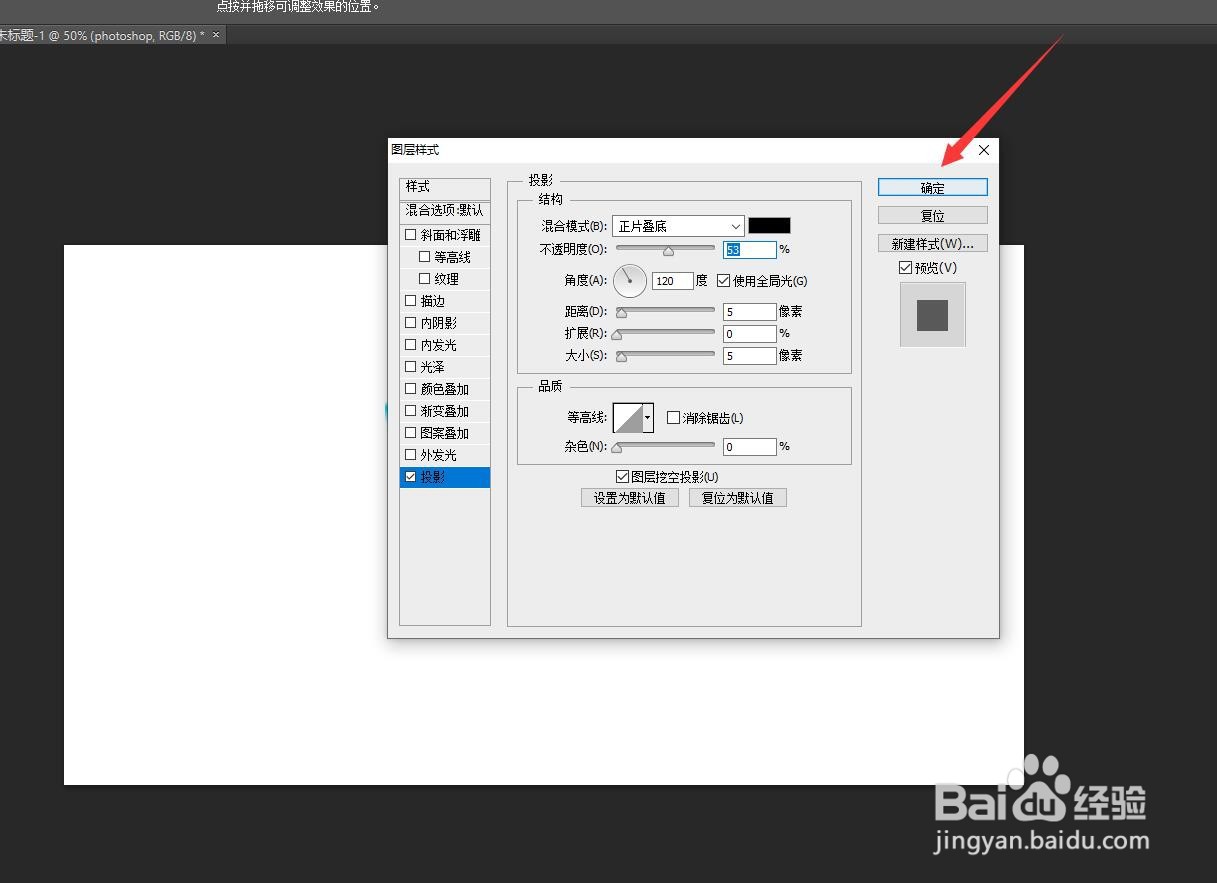Click the 距离 value field
1217x883 pixels.
(x=750, y=312)
